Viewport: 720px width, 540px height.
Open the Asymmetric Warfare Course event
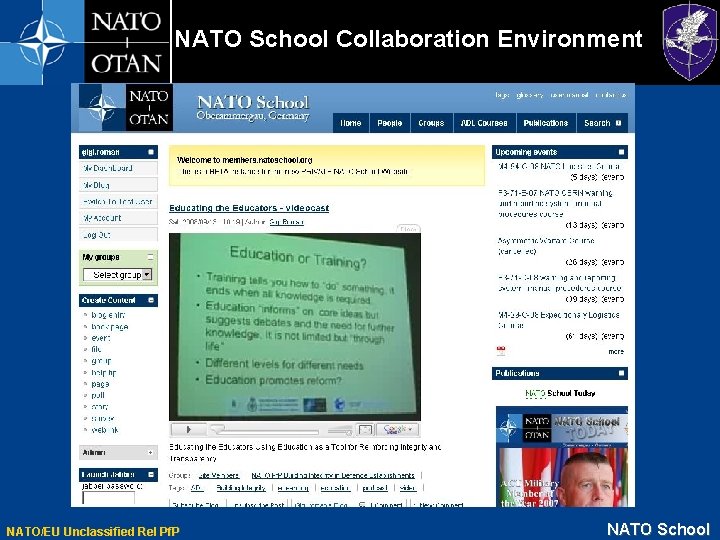[x=546, y=246]
